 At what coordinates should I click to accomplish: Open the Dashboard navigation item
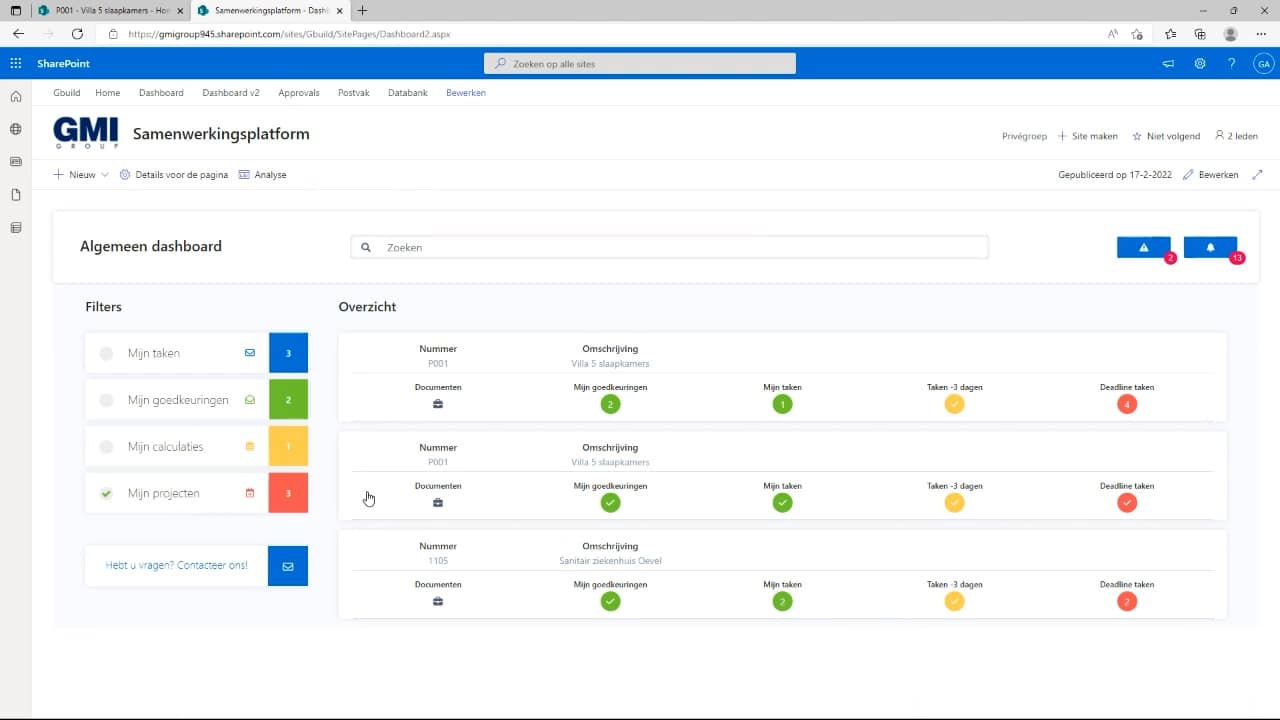point(161,93)
